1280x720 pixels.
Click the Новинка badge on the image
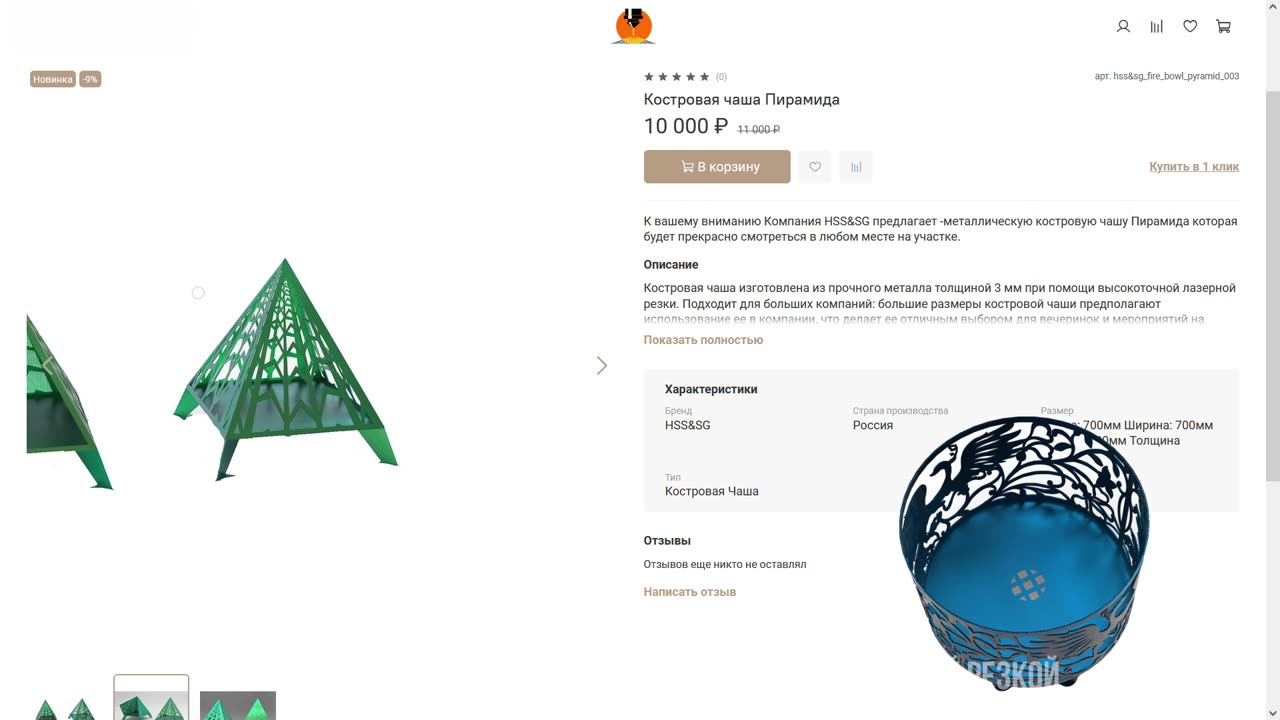[x=53, y=79]
